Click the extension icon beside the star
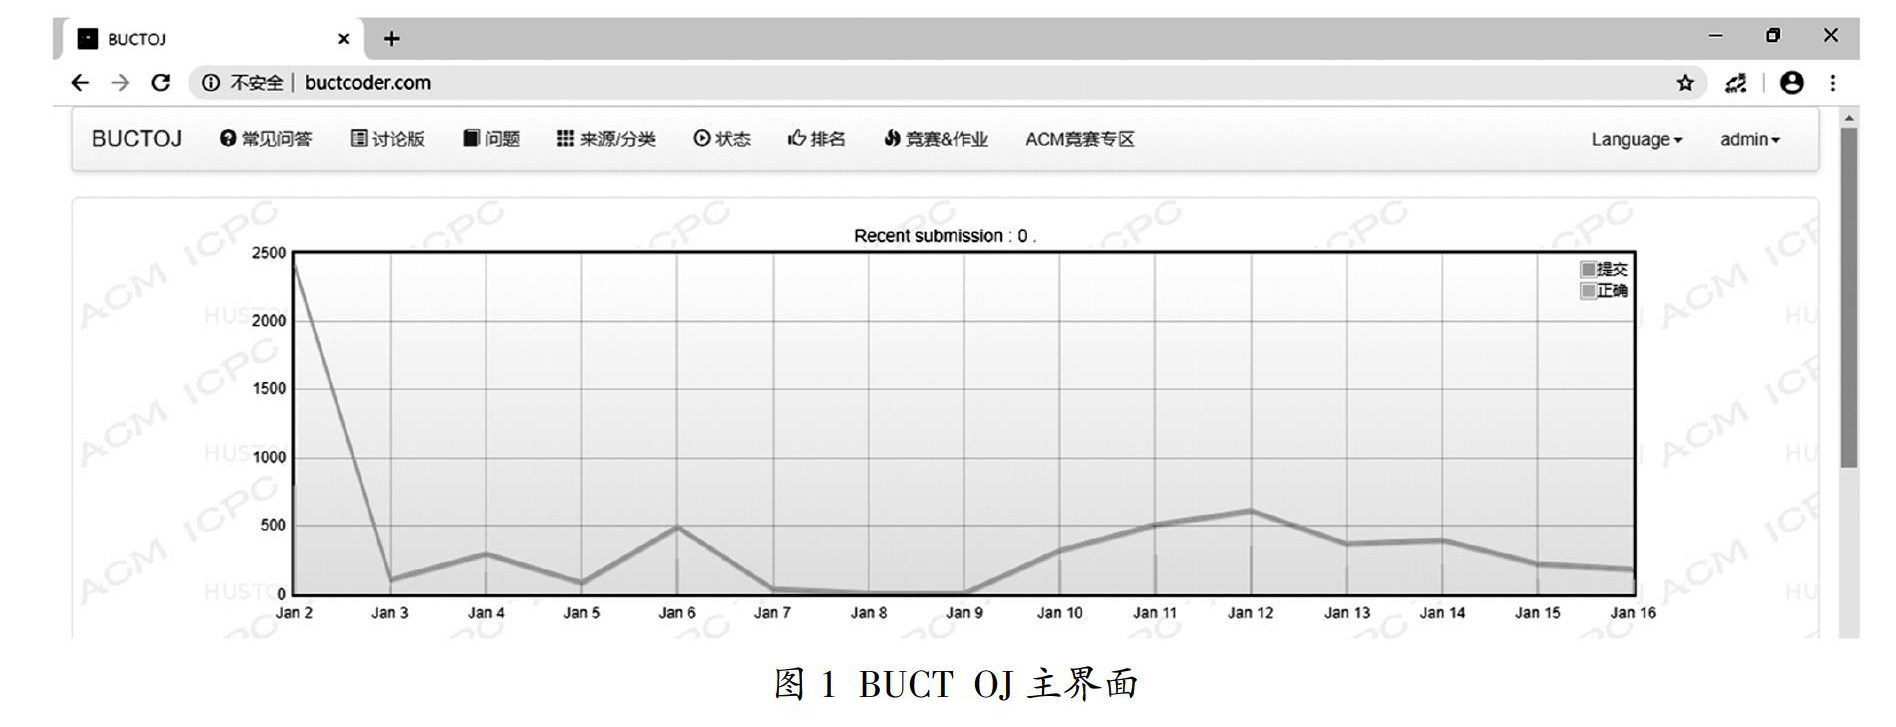 tap(1735, 83)
